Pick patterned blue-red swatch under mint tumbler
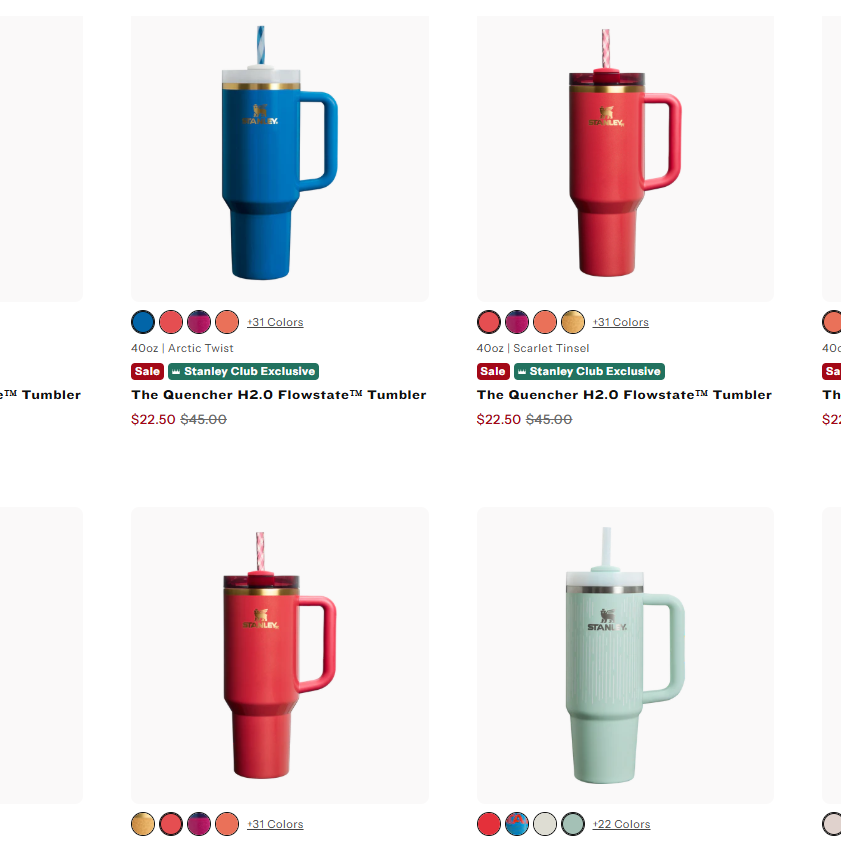 (517, 824)
